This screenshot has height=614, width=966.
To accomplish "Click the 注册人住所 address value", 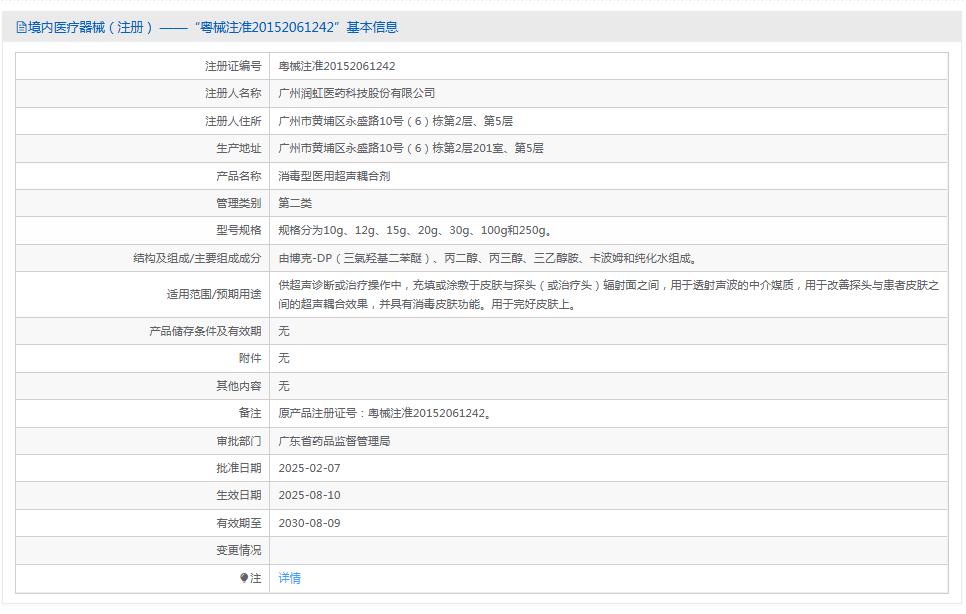I will point(395,121).
